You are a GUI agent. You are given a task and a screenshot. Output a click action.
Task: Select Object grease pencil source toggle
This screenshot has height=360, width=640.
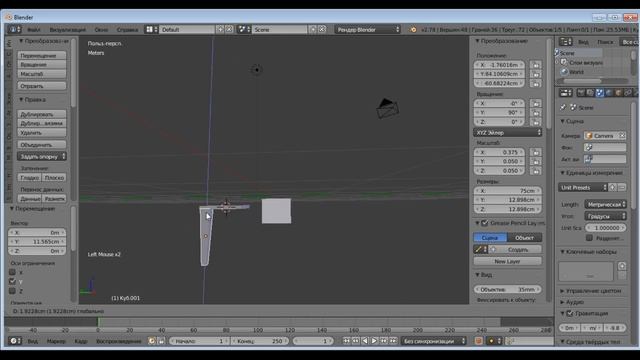point(524,238)
